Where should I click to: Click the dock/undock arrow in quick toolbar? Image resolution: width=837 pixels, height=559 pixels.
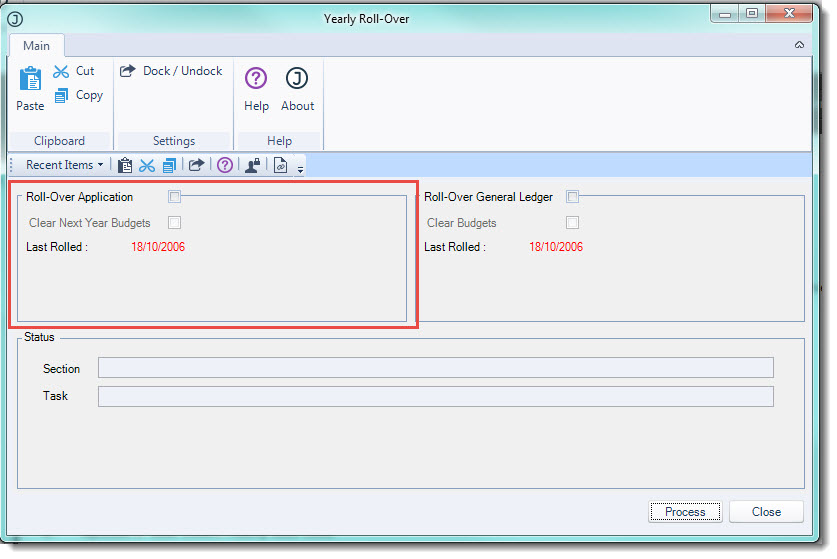(196, 165)
